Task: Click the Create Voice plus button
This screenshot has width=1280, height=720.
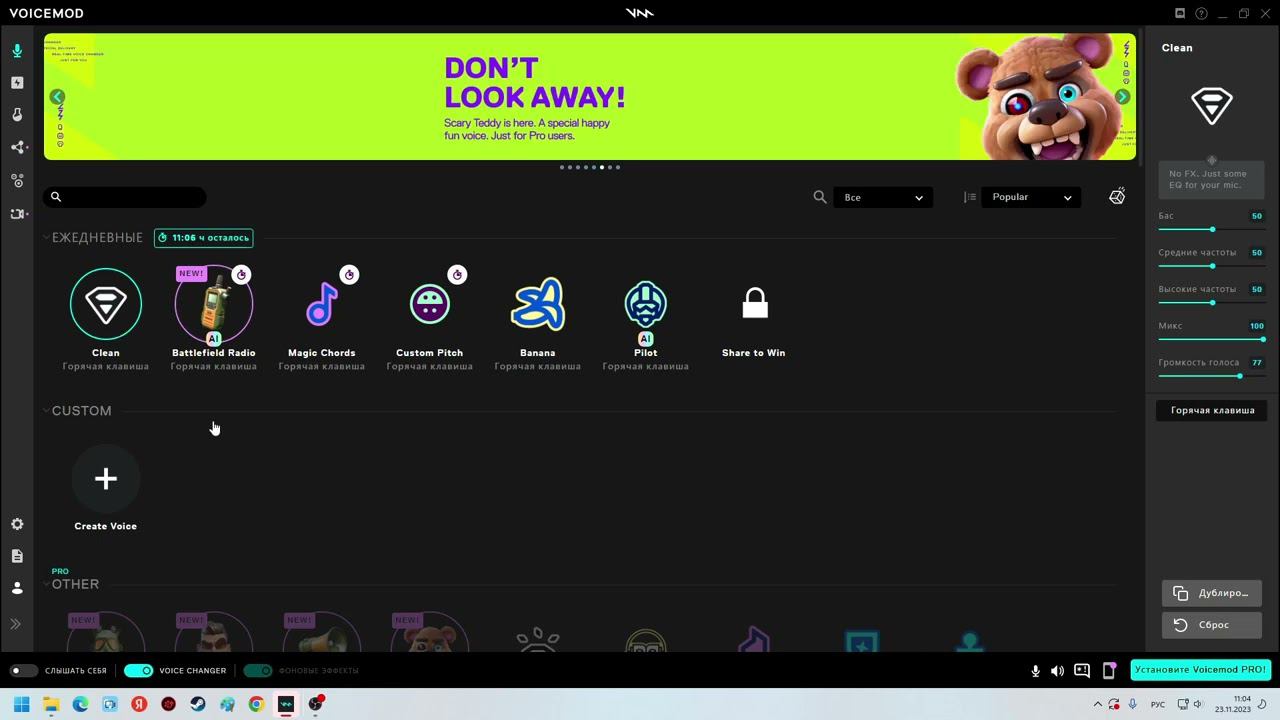Action: (x=106, y=479)
